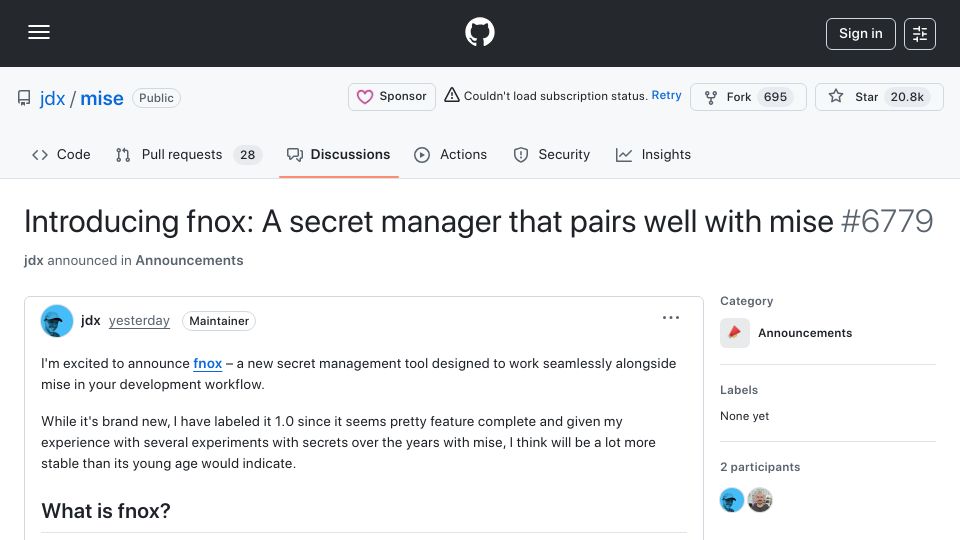Open the hamburger navigation menu

(x=39, y=32)
